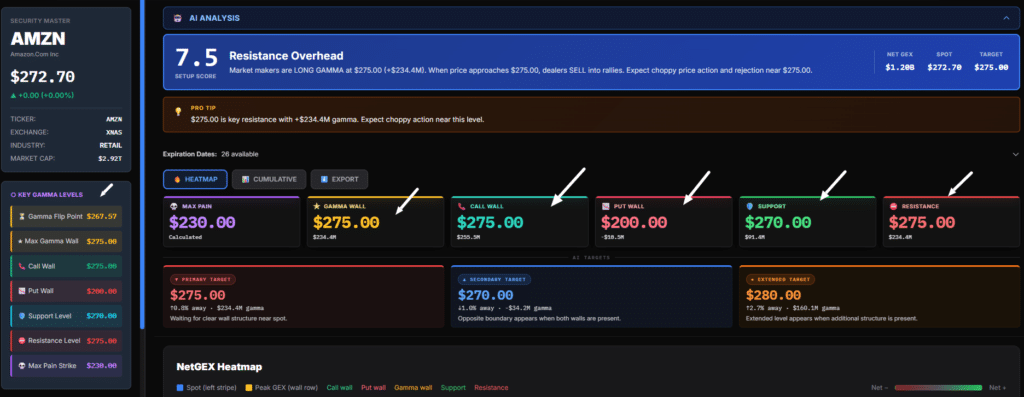The height and width of the screenshot is (397, 1024).
Task: Click the skull icon in Max Pain Strike row
Action: 22,366
